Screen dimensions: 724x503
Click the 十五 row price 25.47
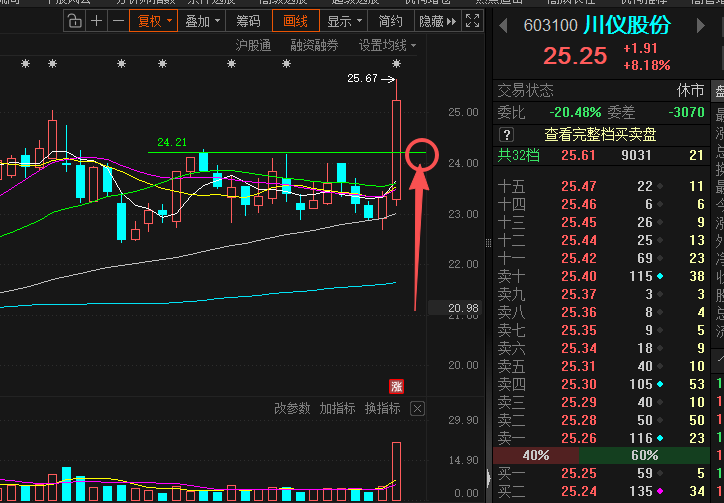[579, 186]
